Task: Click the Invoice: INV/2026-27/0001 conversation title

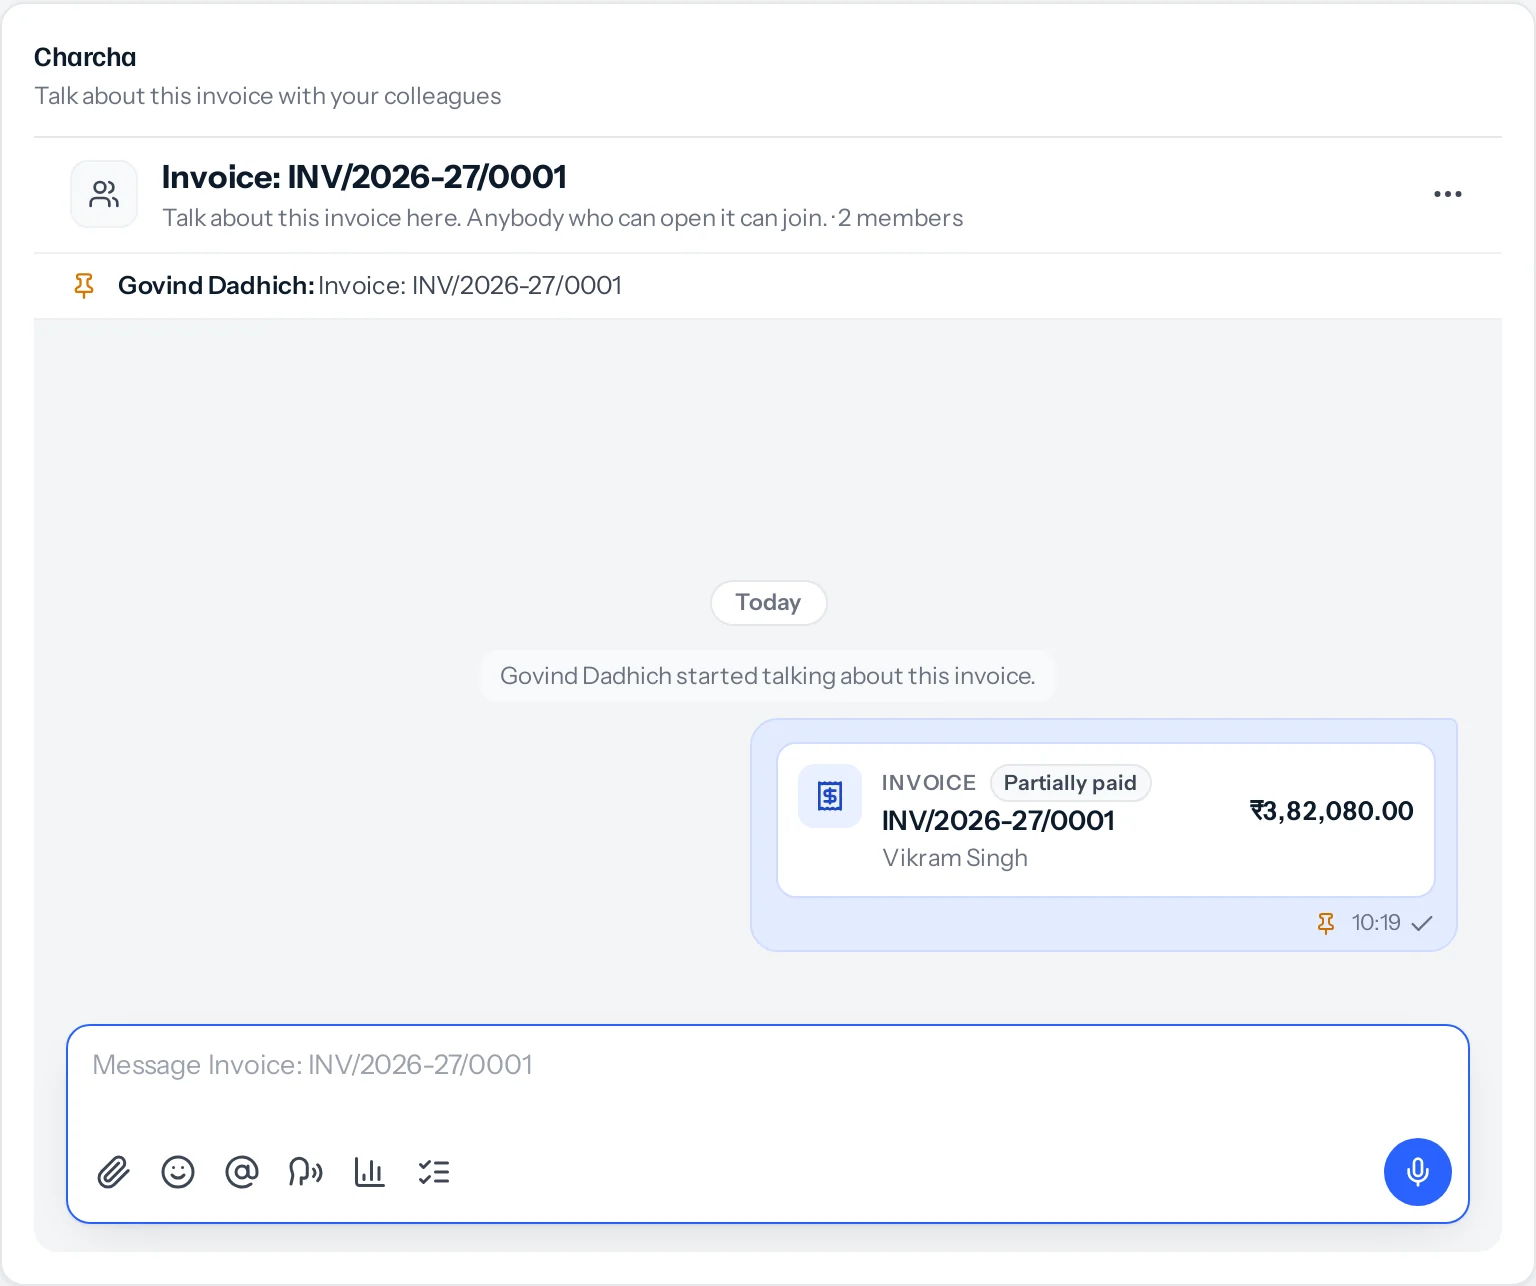Action: [364, 177]
